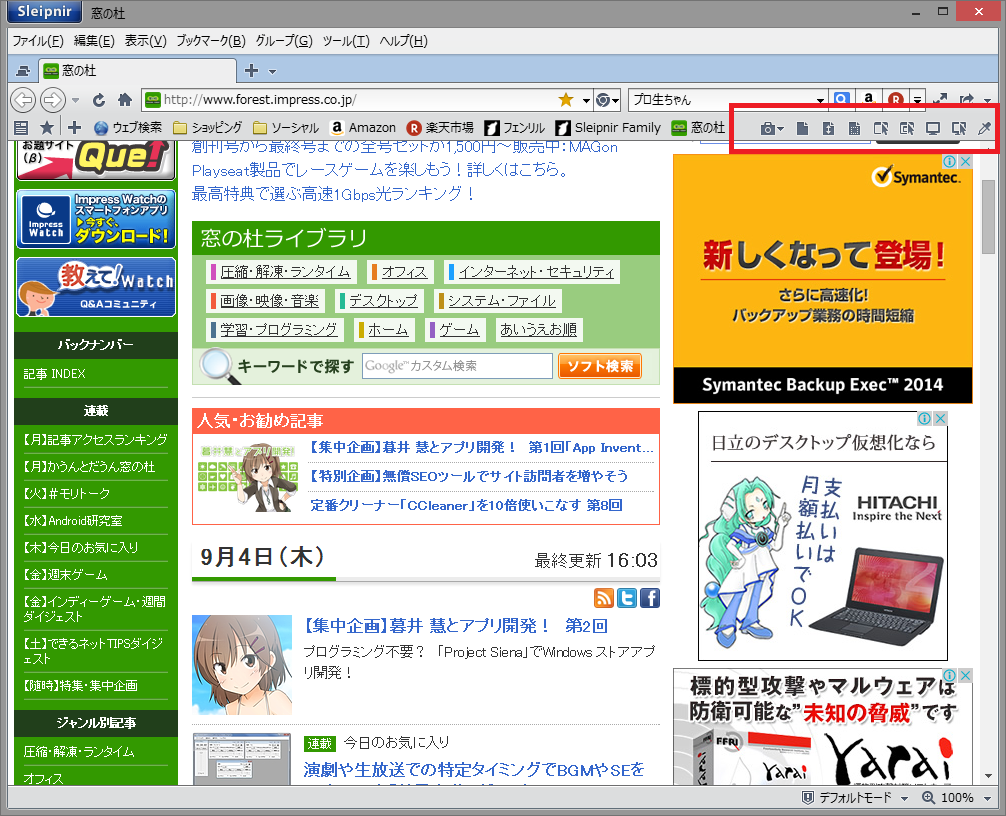Select the eyedropper color picker tool

(x=986, y=129)
